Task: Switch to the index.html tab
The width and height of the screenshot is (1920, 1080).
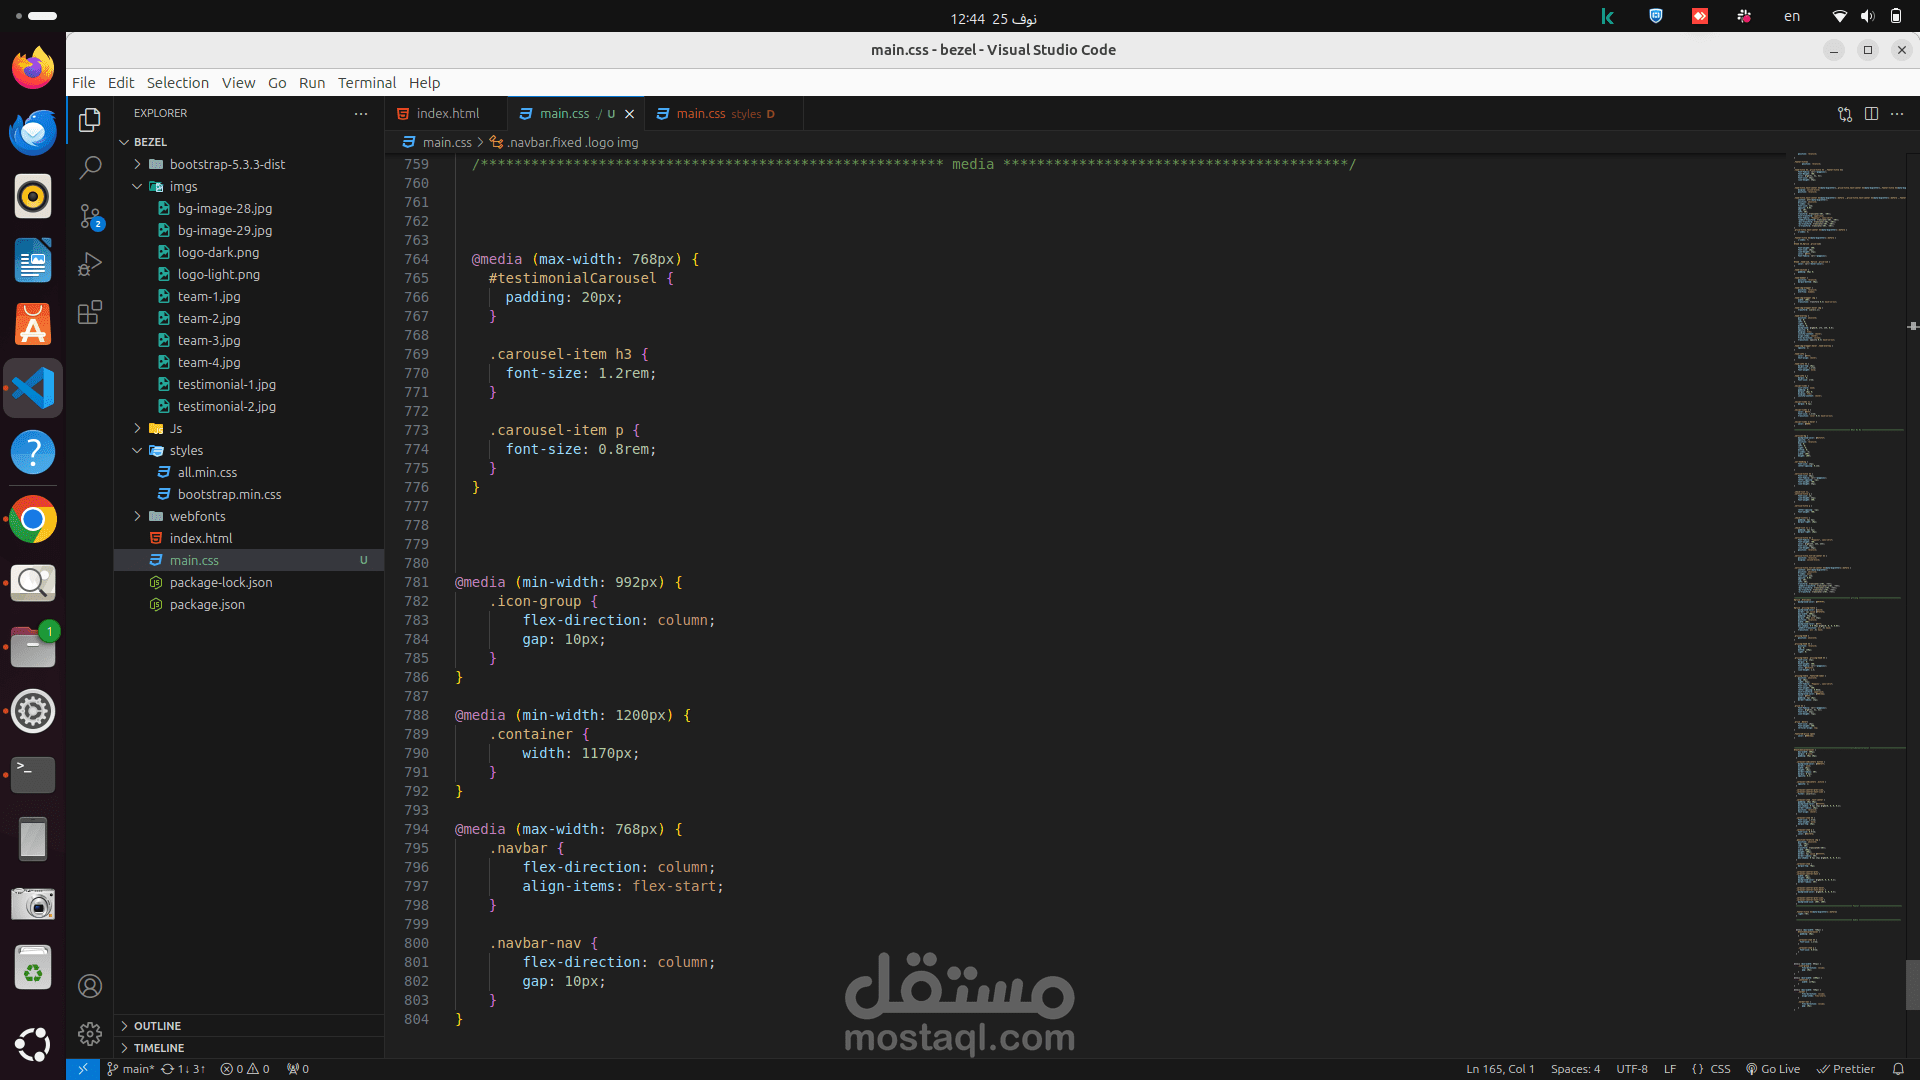Action: (447, 114)
